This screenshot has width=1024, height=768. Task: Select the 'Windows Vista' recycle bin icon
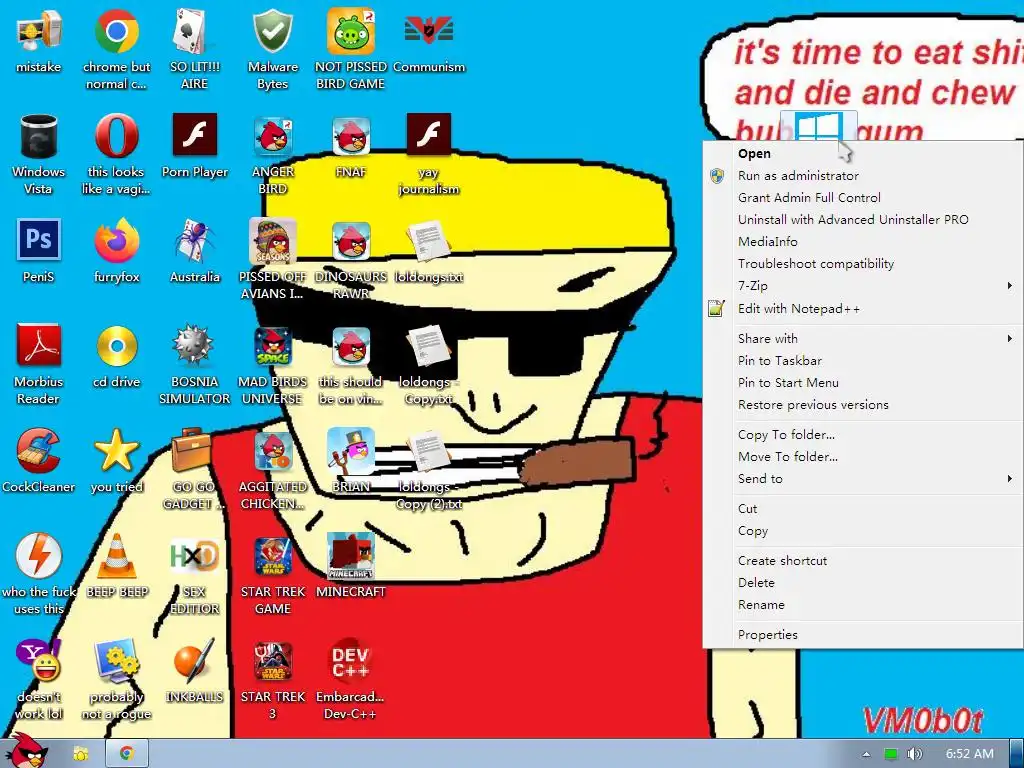pyautogui.click(x=39, y=136)
